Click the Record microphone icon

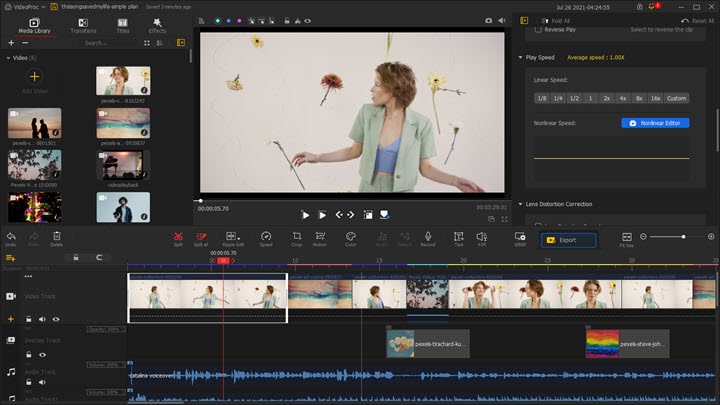coord(428,235)
